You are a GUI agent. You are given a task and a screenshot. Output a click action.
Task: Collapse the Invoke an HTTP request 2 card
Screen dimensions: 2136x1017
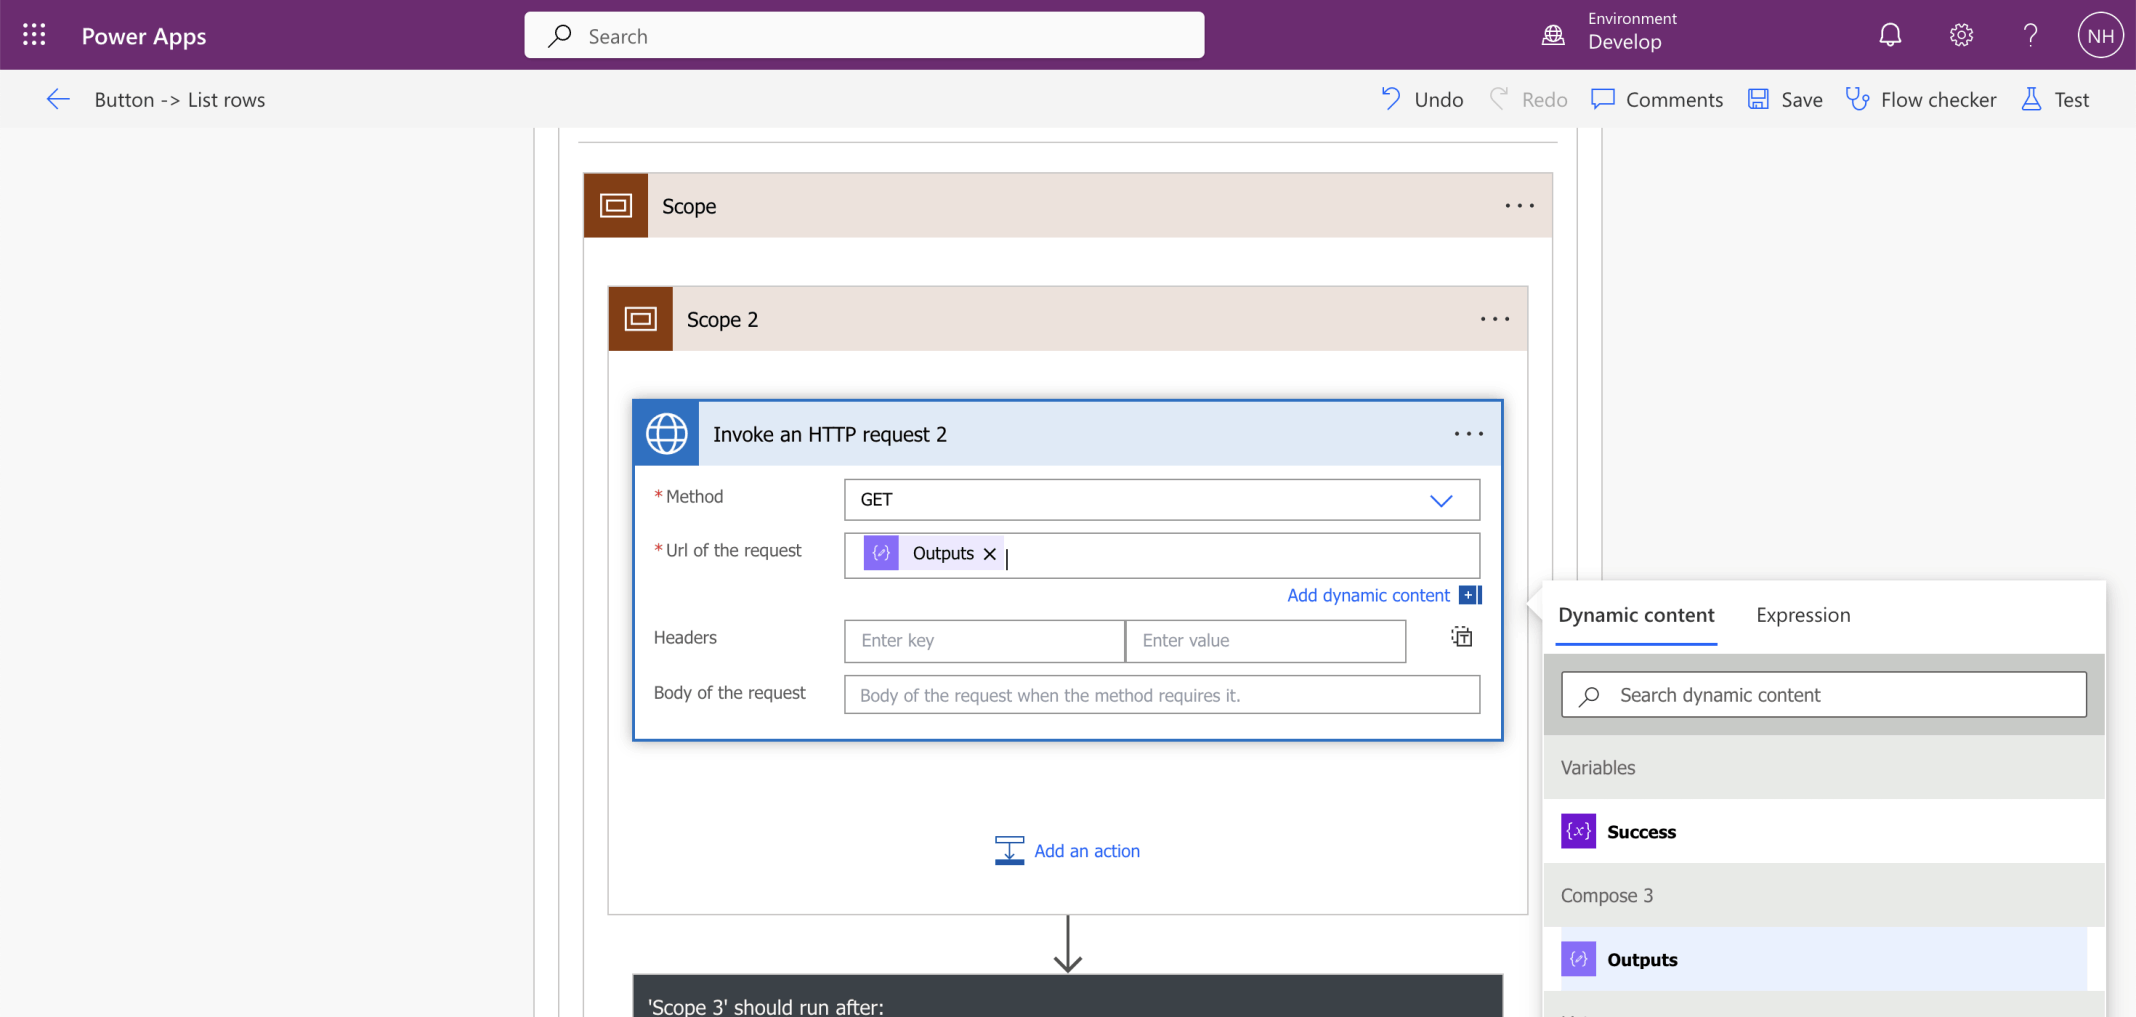coord(1068,434)
